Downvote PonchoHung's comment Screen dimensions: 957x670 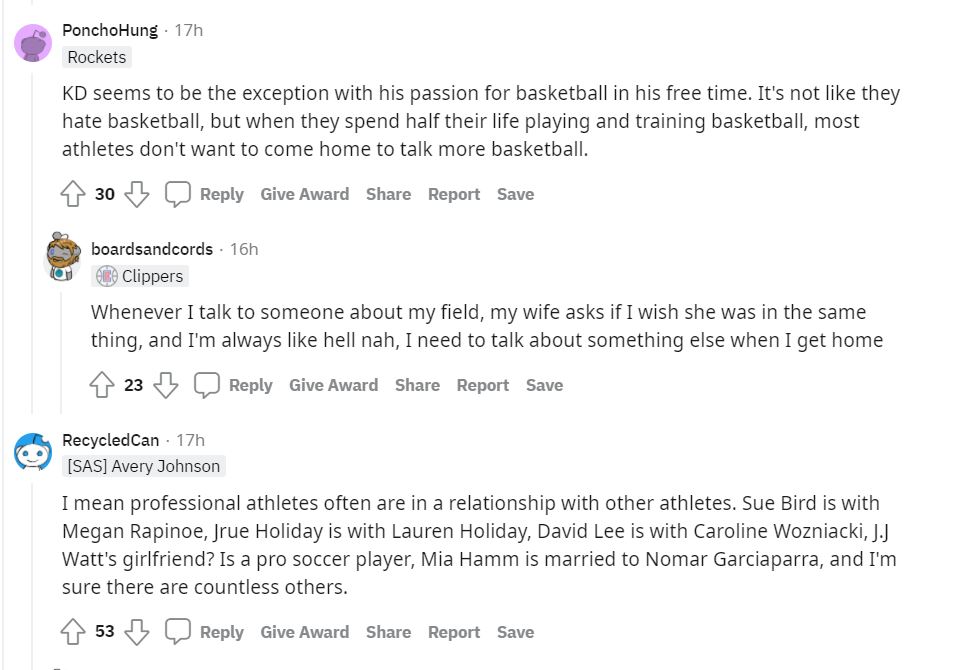137,194
